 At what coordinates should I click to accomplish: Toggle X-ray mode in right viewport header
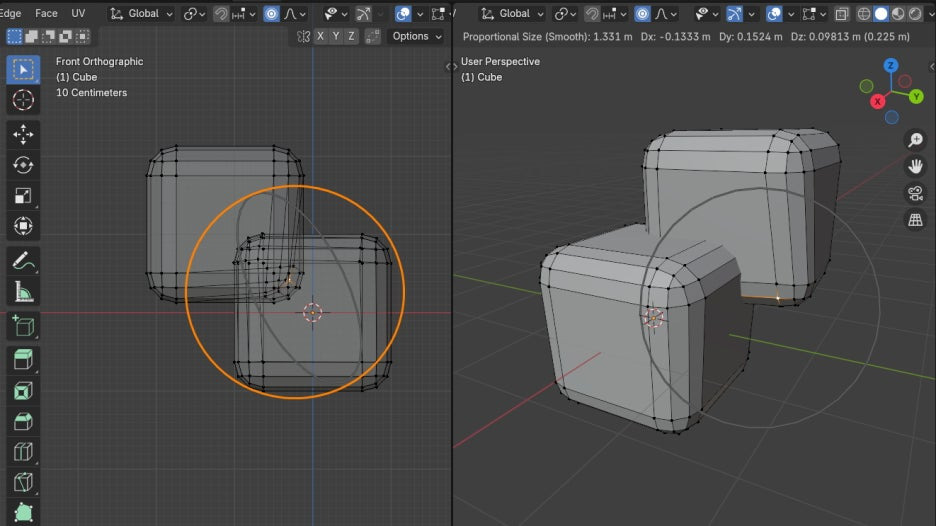click(841, 14)
